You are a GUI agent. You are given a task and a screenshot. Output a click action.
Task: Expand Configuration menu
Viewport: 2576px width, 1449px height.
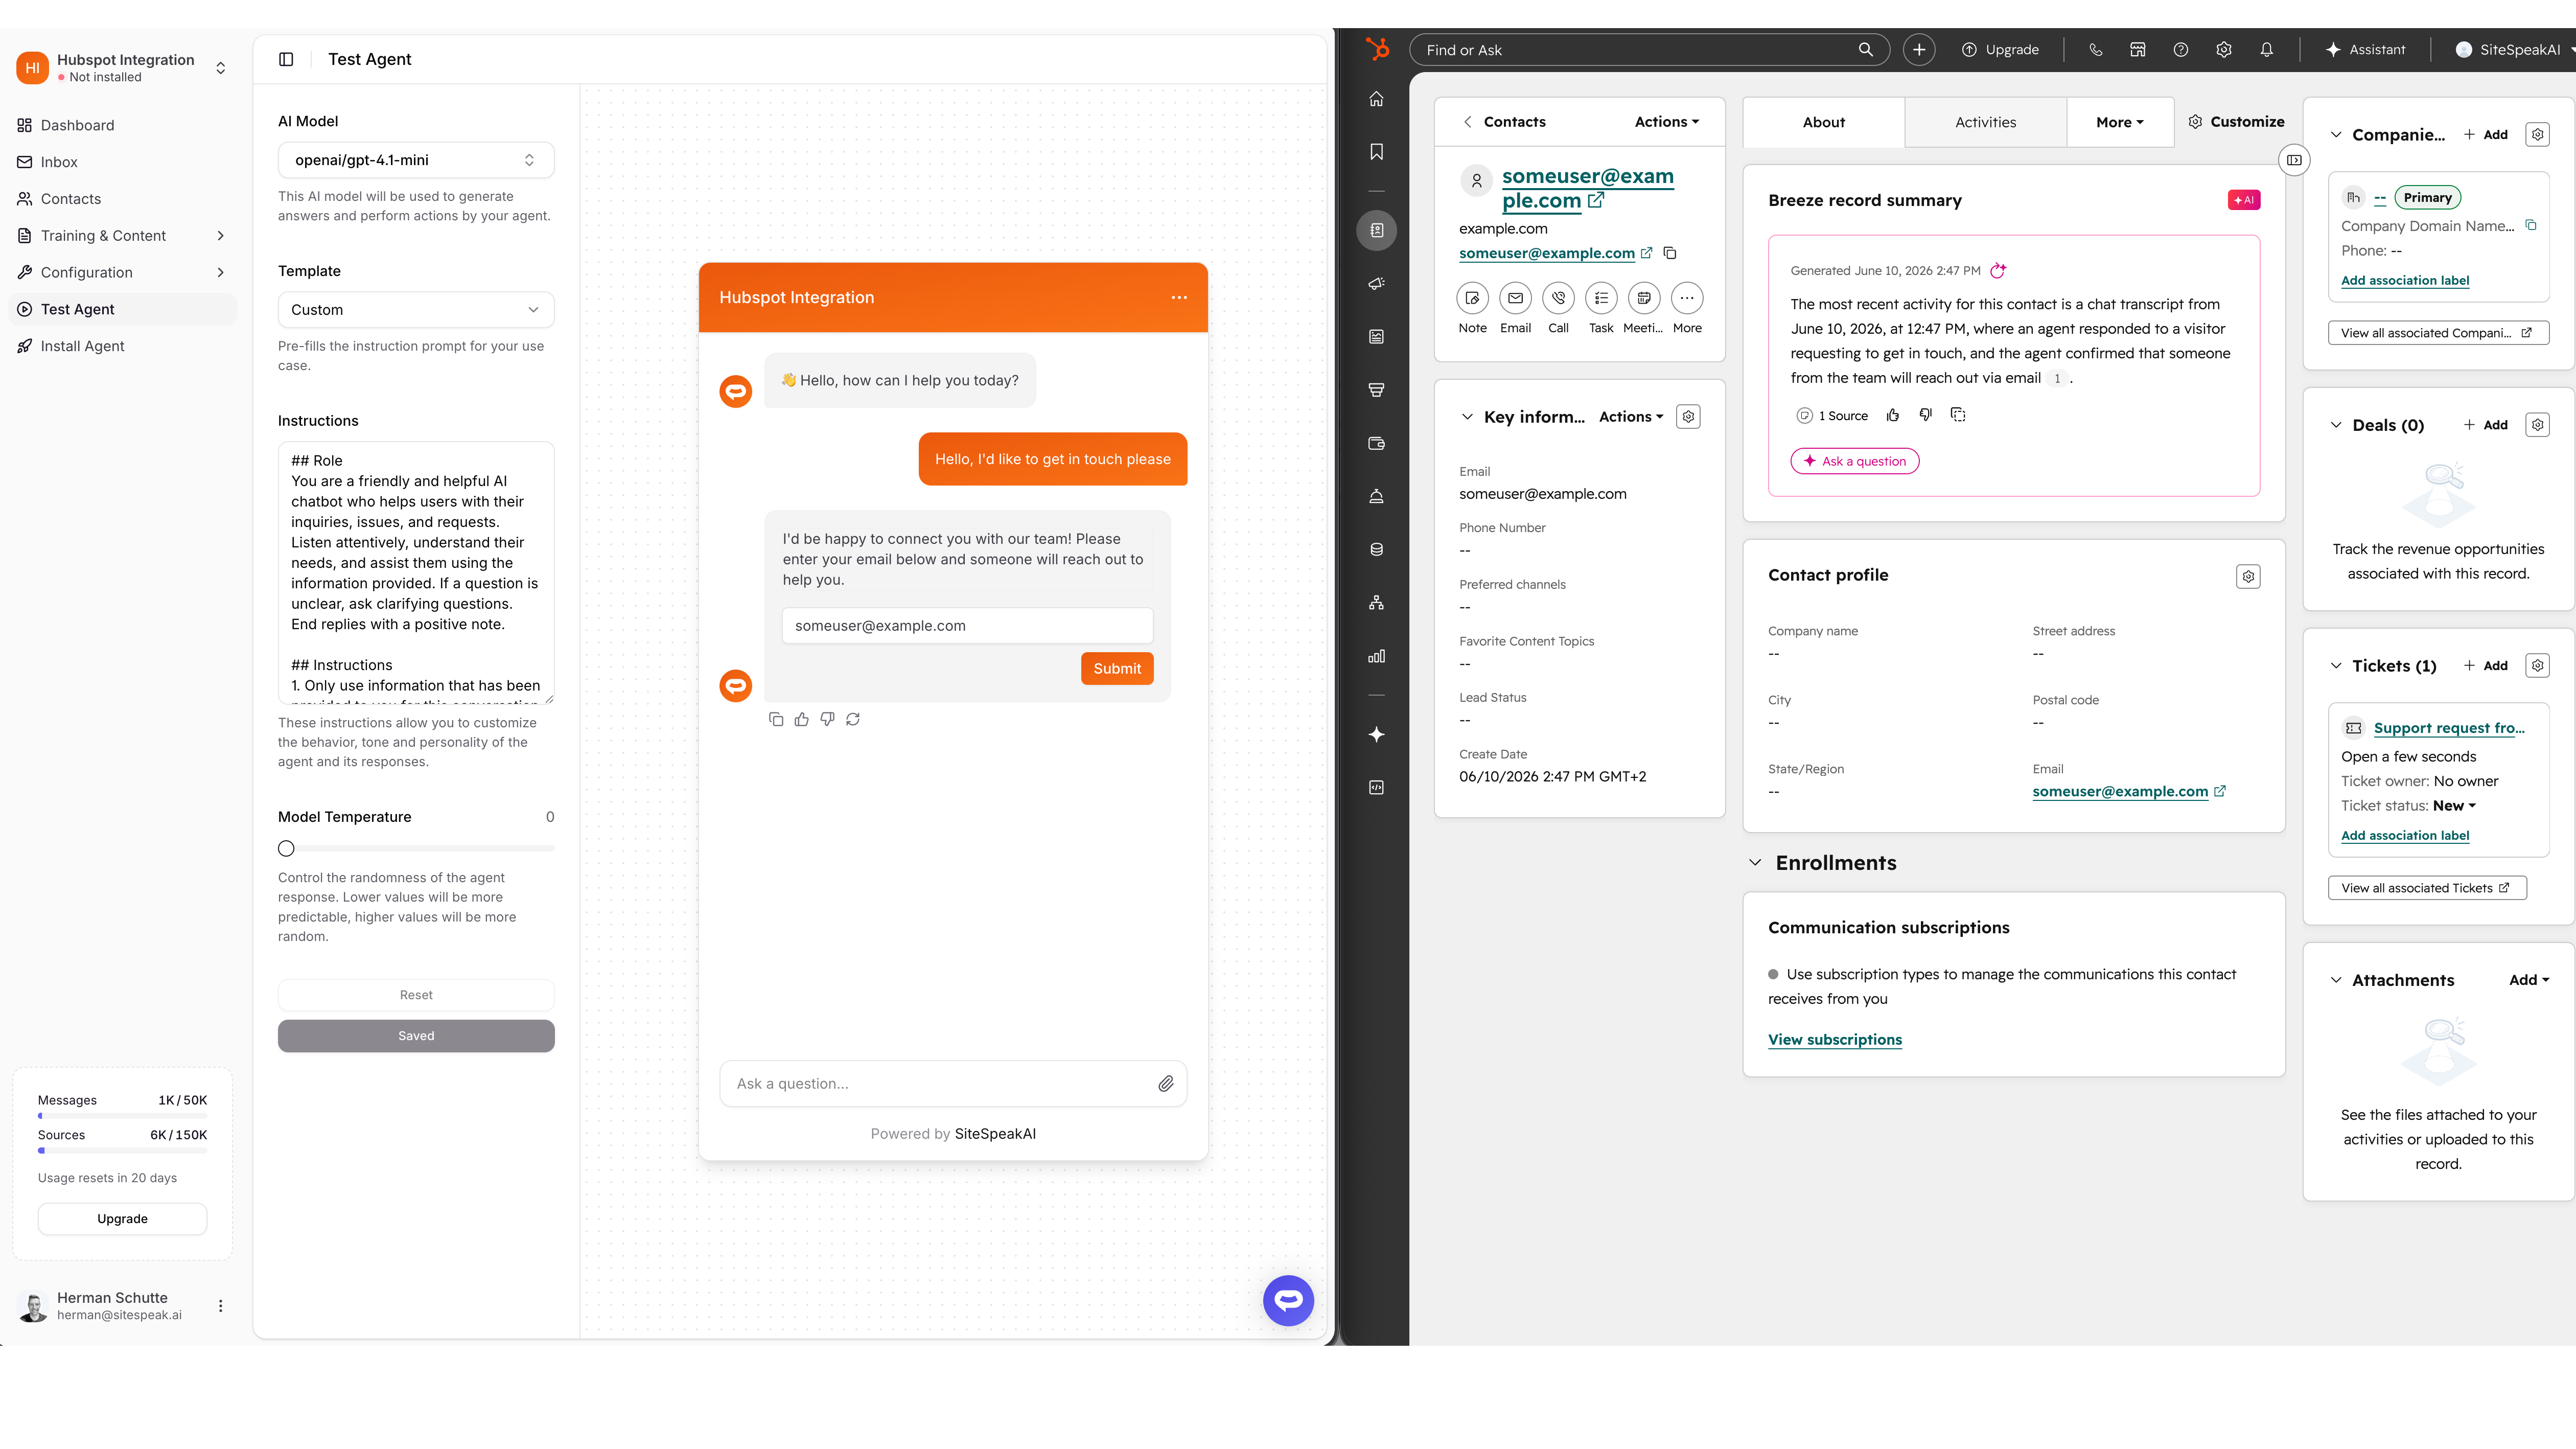(122, 272)
